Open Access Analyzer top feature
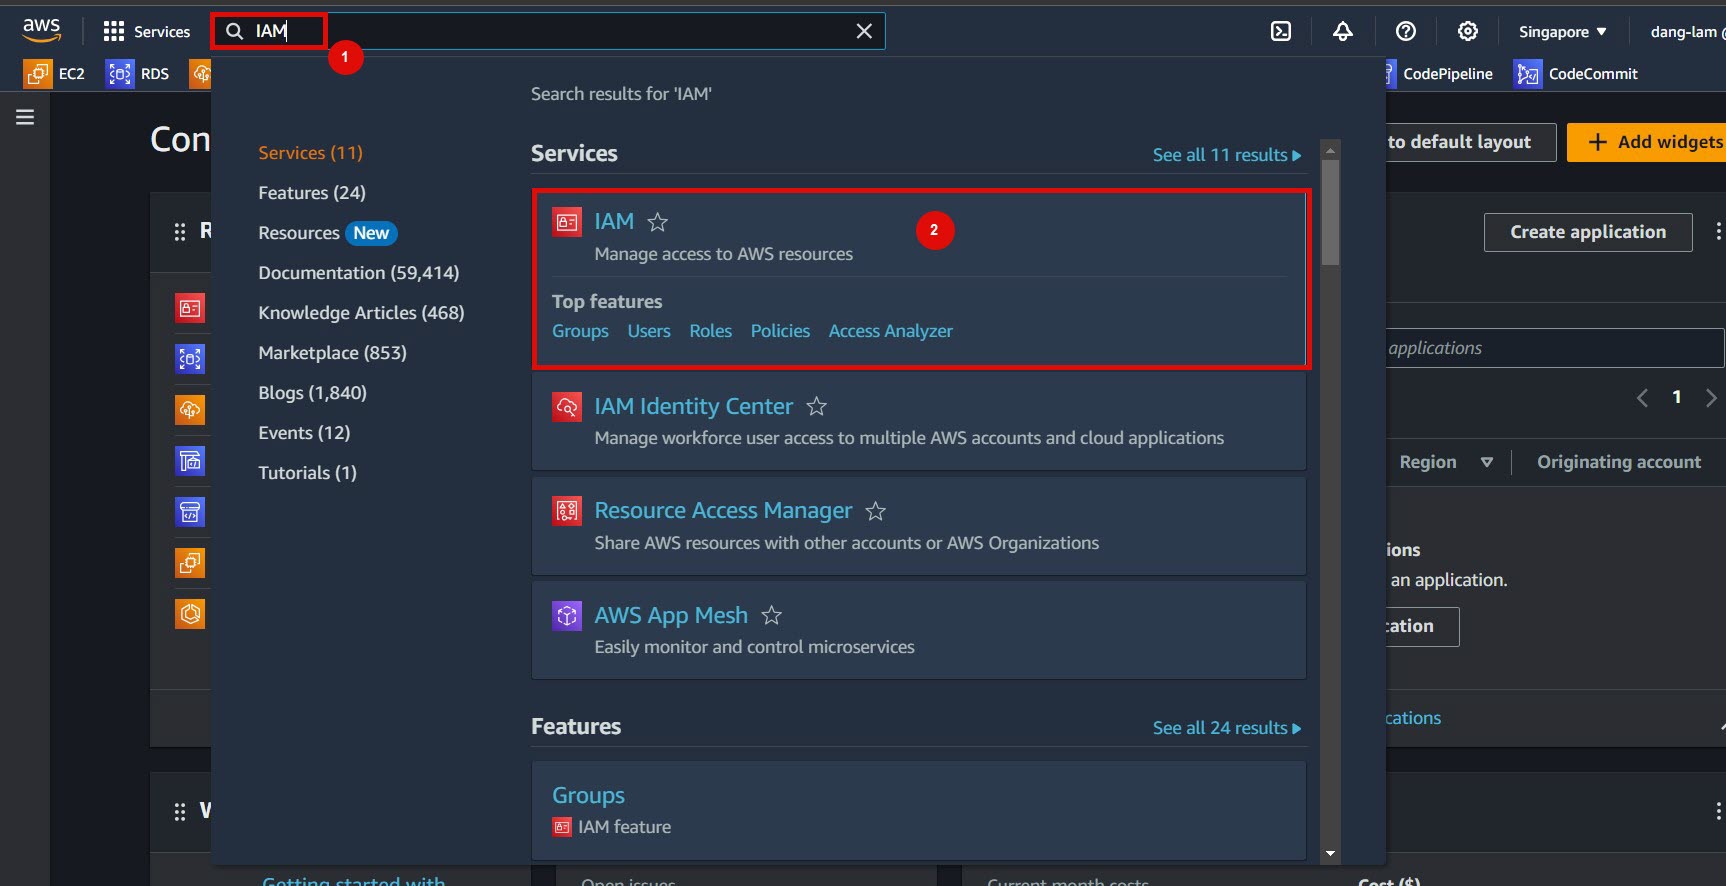The height and width of the screenshot is (886, 1726). tap(890, 331)
